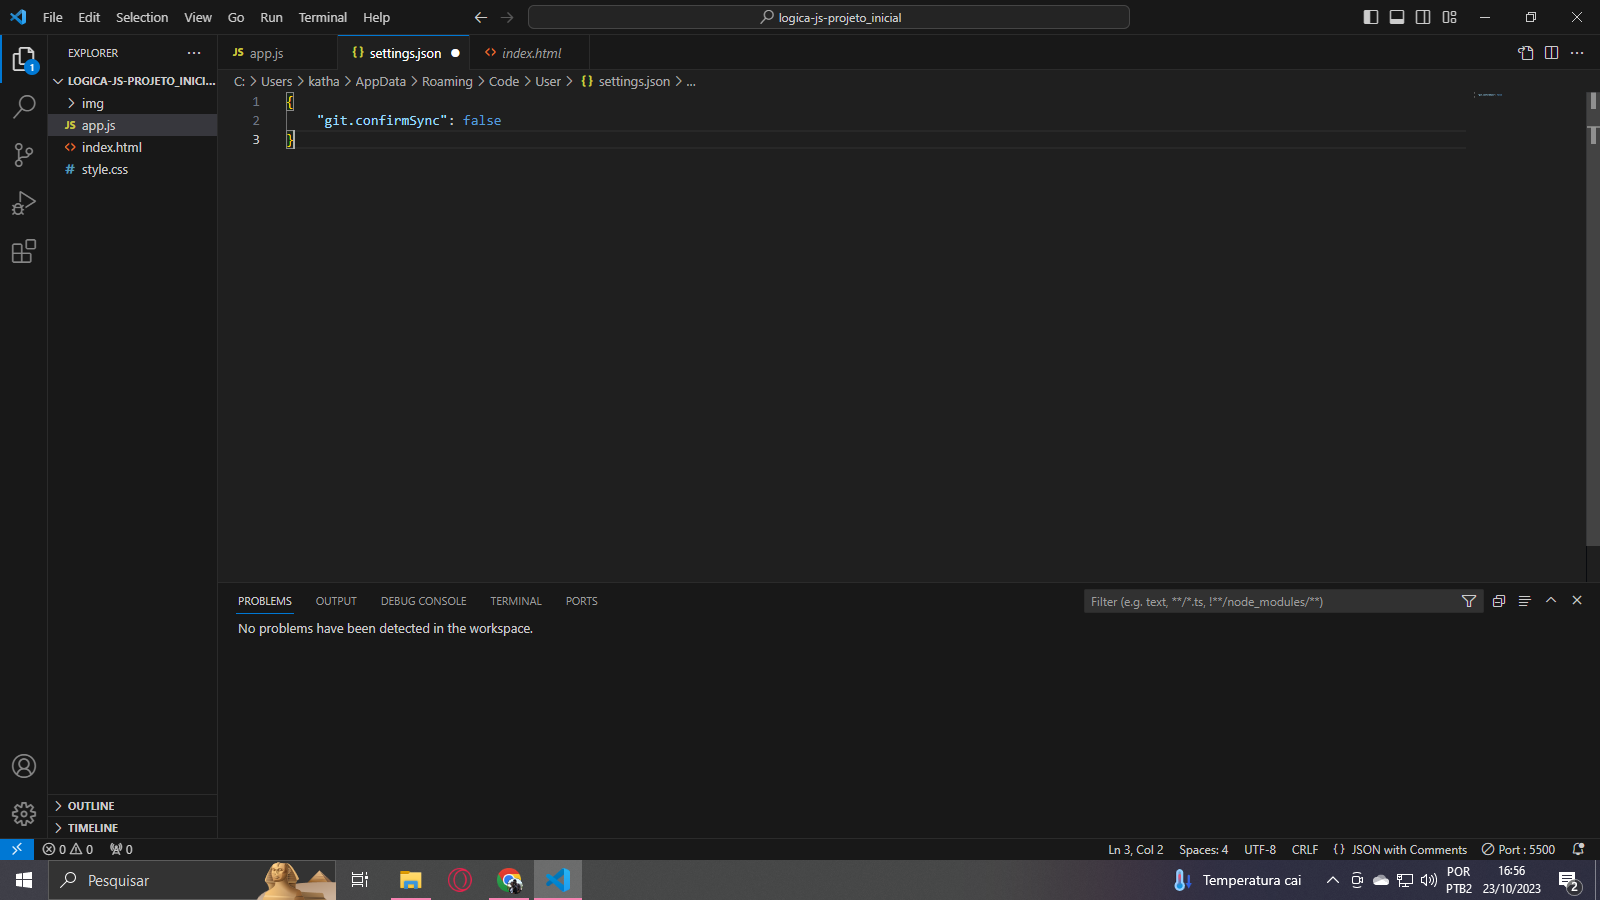
Task: Select app.js in the explorer tree
Action: tap(133, 125)
